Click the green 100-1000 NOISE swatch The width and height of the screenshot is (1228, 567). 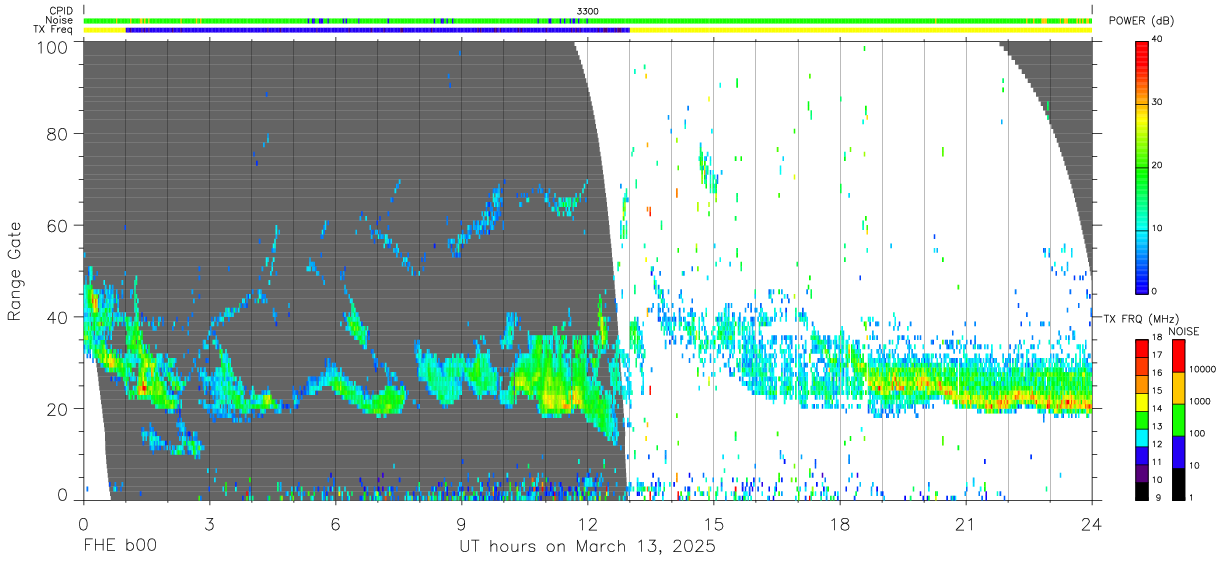1178,419
